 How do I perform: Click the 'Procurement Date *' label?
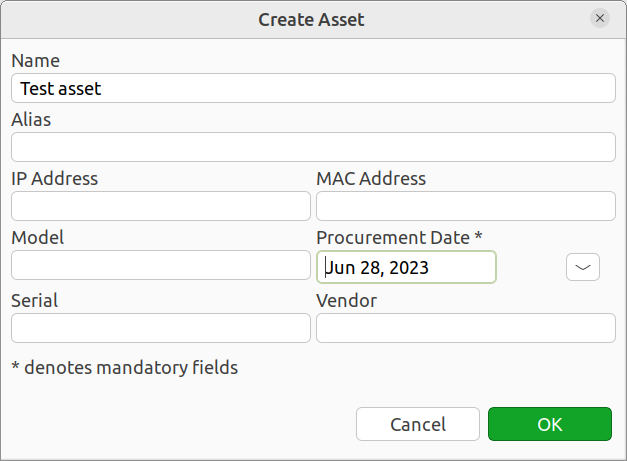coord(399,238)
